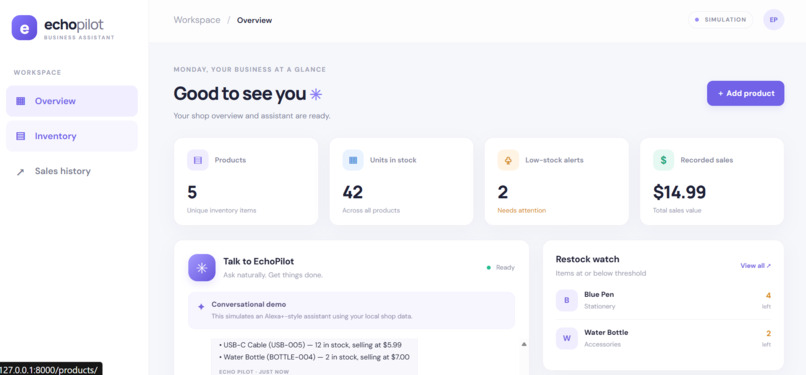Click the echopilot logo icon

tap(24, 28)
